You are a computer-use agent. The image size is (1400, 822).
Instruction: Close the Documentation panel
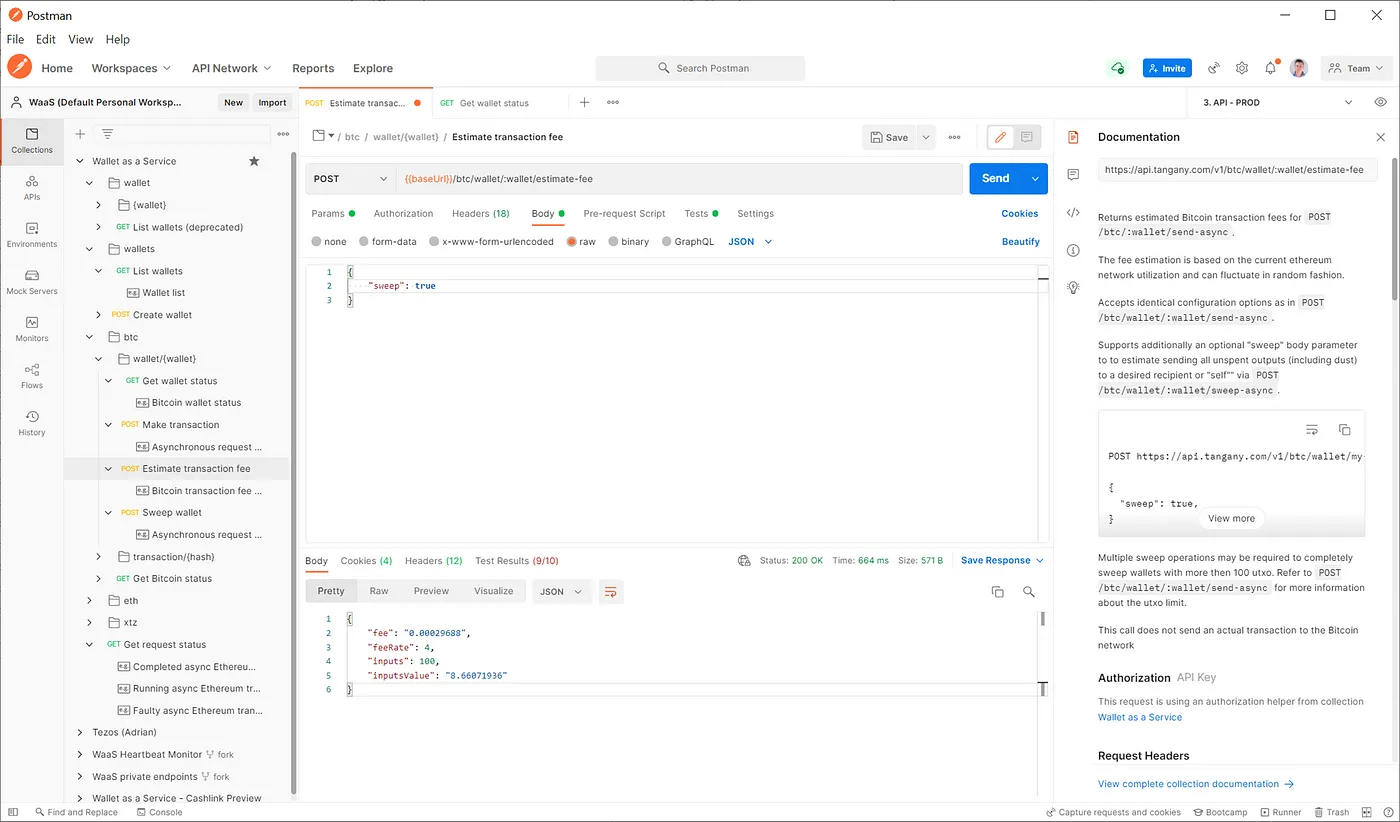pos(1381,137)
